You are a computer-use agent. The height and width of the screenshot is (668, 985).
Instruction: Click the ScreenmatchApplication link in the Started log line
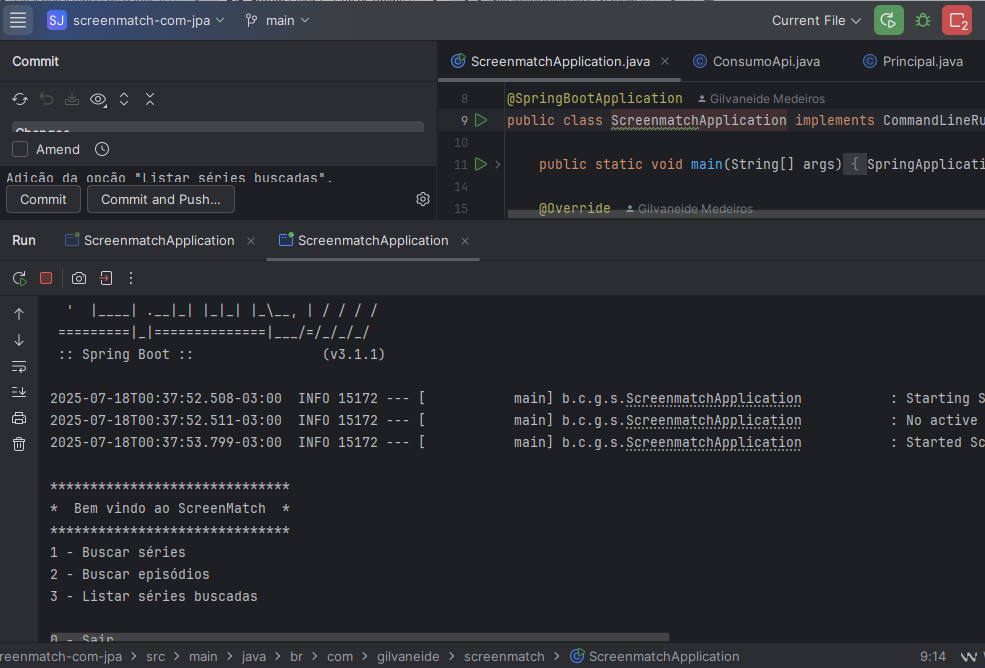[x=714, y=442]
